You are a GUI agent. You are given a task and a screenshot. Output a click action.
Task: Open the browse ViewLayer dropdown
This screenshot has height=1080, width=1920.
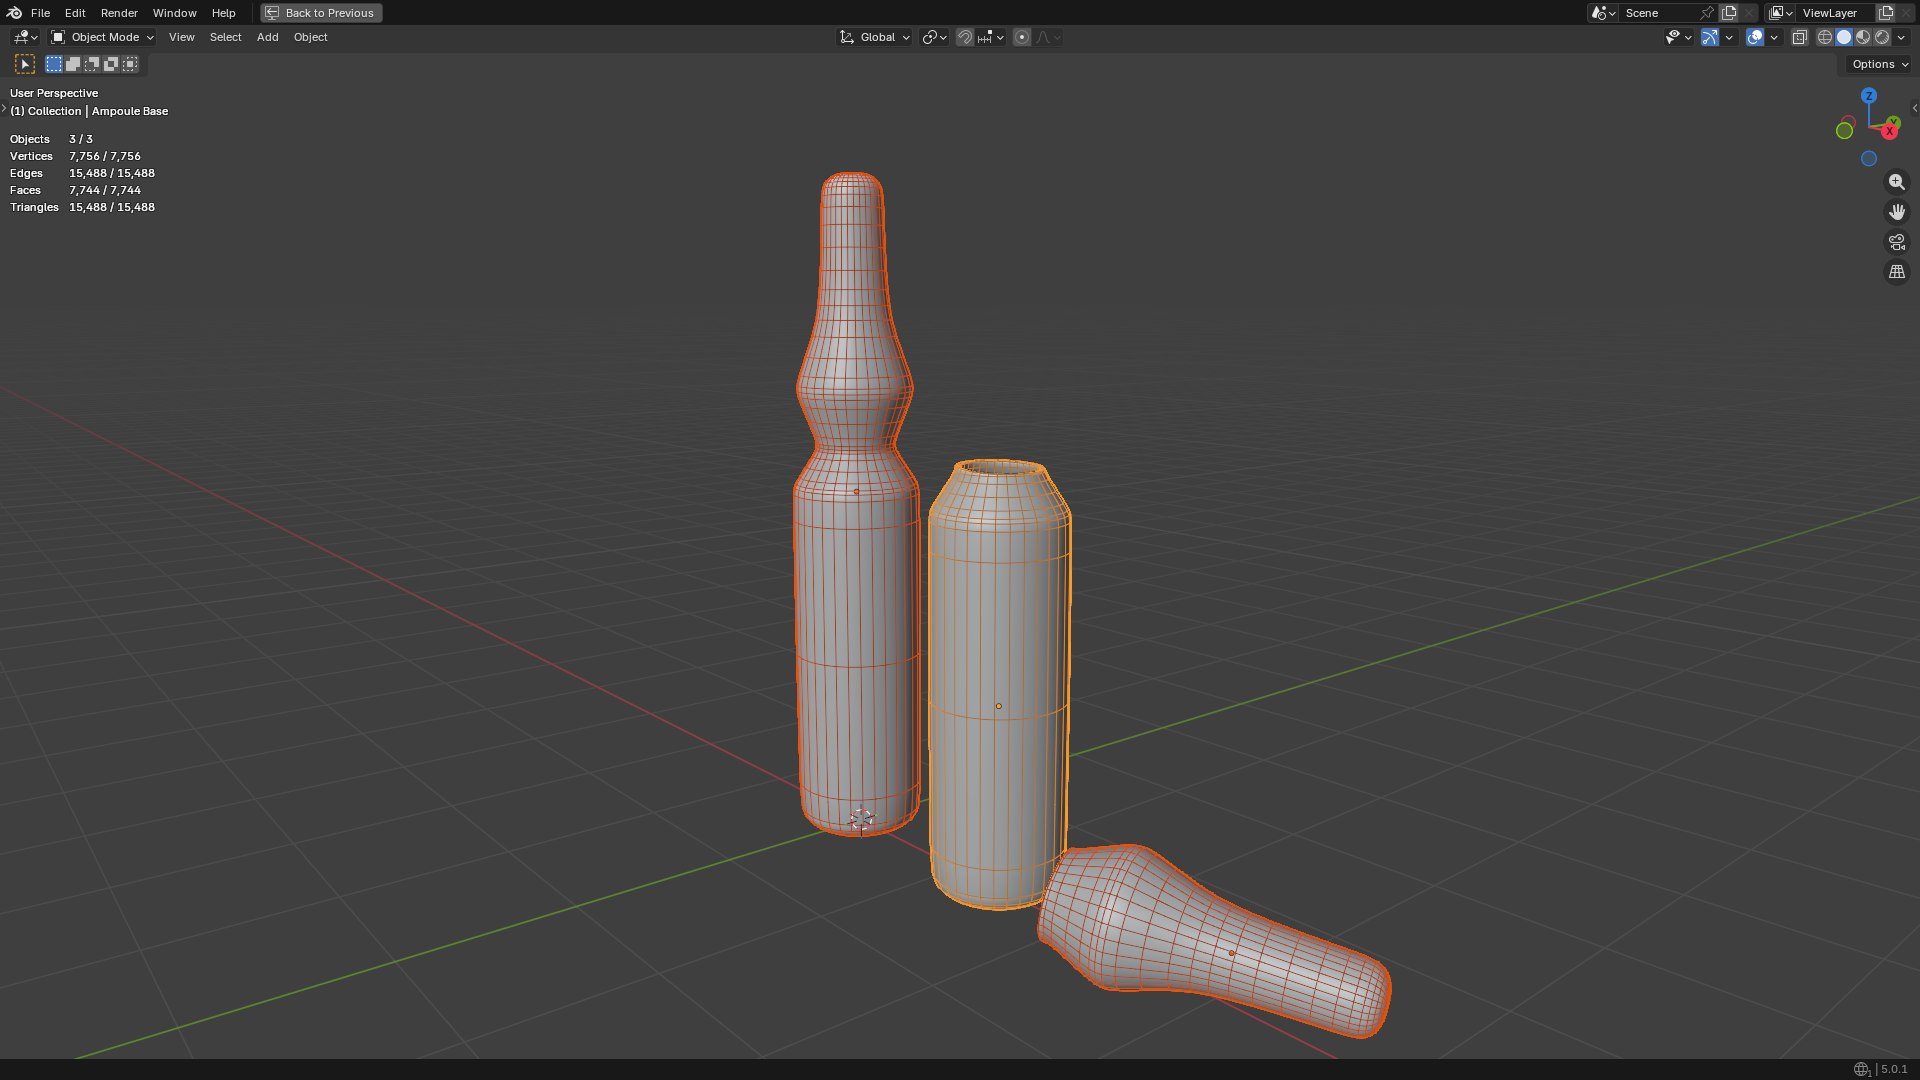(1780, 13)
